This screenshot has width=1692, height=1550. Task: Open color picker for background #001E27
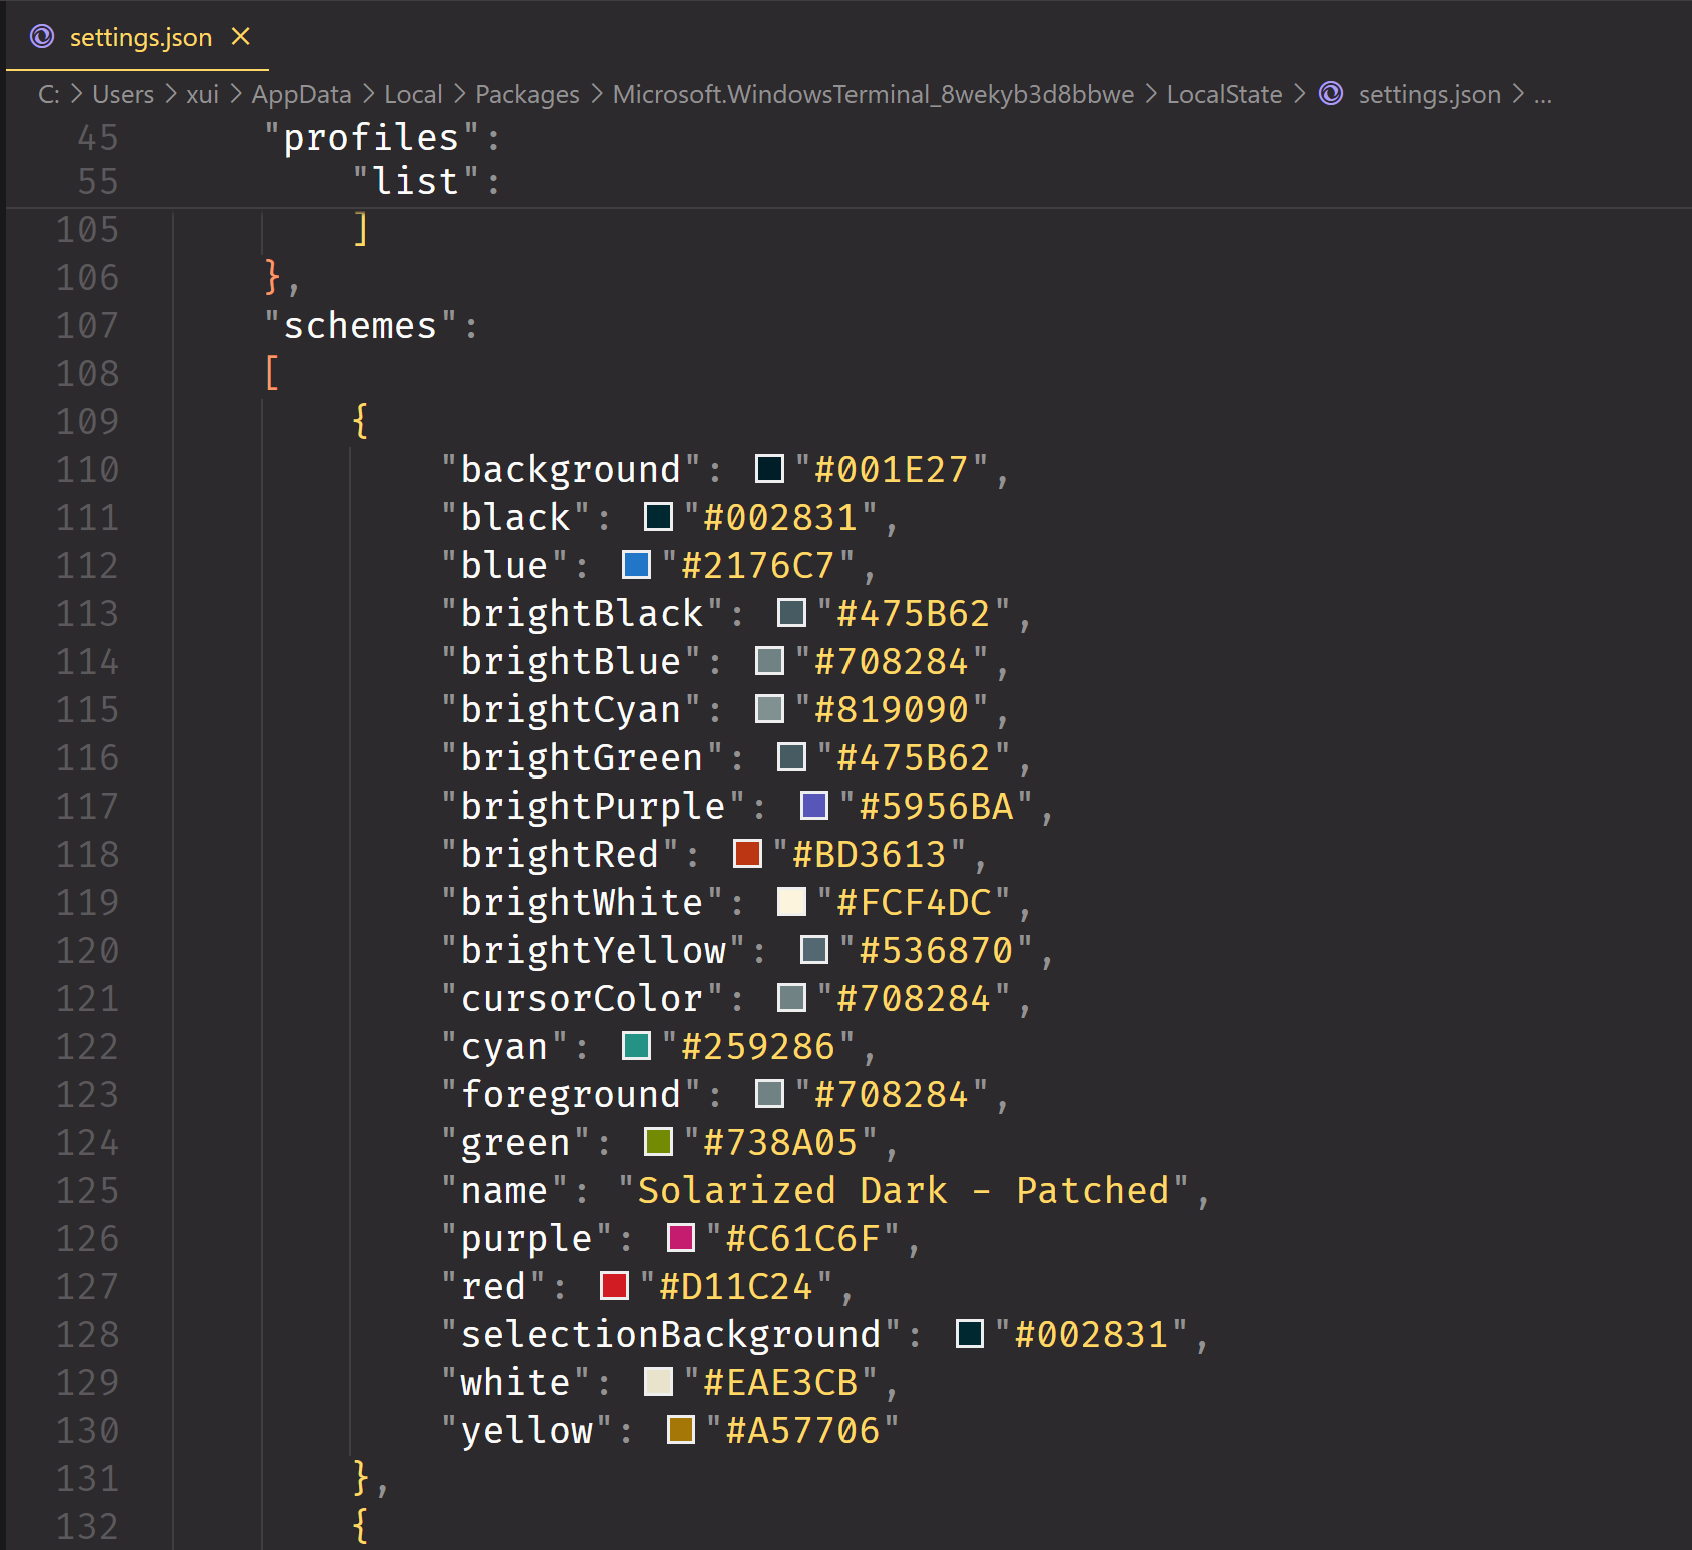(x=769, y=469)
